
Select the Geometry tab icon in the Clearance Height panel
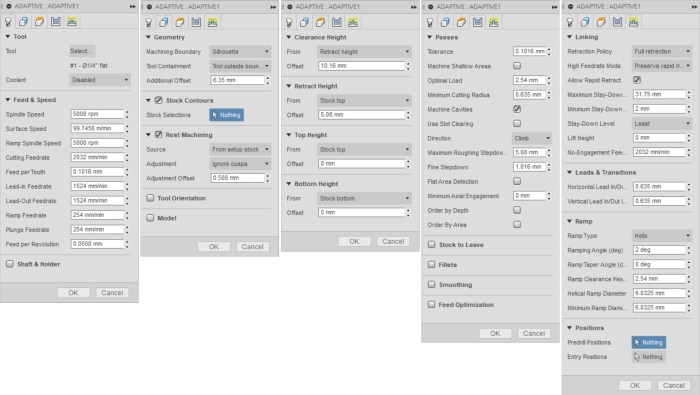point(304,22)
